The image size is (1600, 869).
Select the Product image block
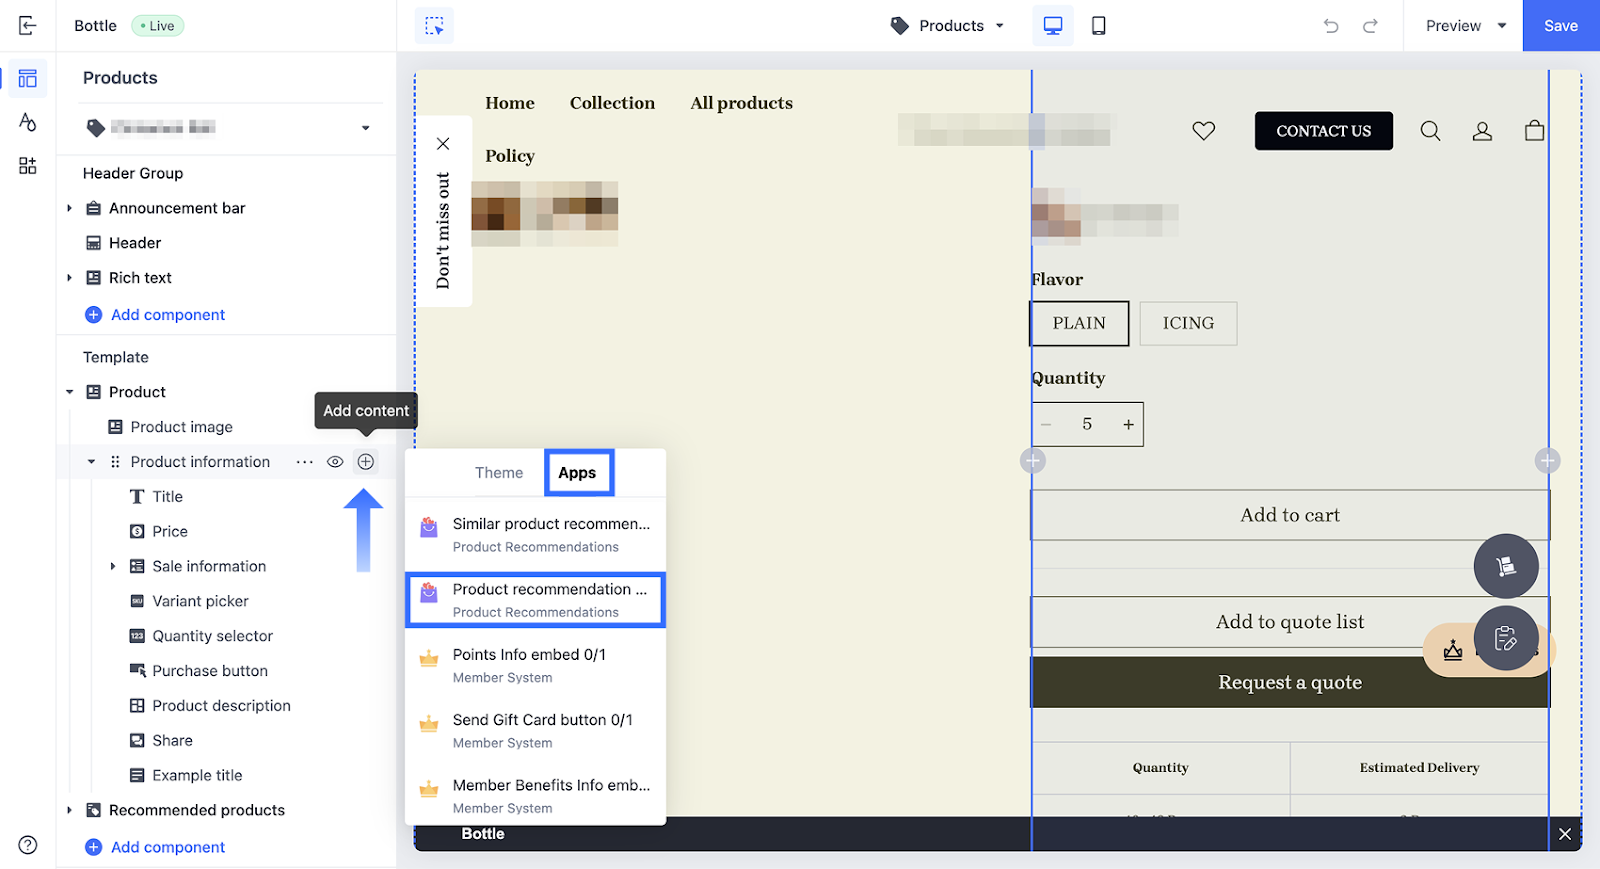[x=181, y=427]
